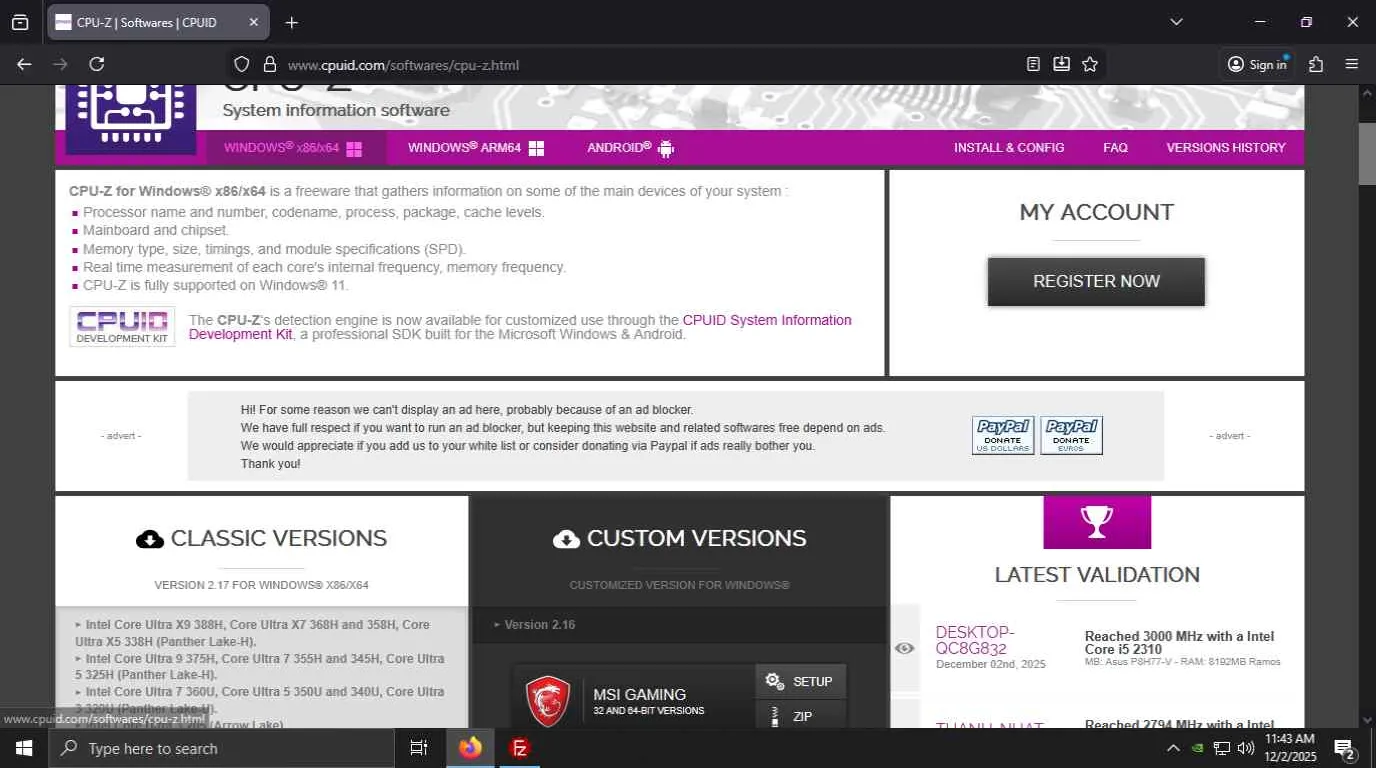Open Firefox's recent tabs list icon
This screenshot has height=768, width=1376.
[20, 22]
